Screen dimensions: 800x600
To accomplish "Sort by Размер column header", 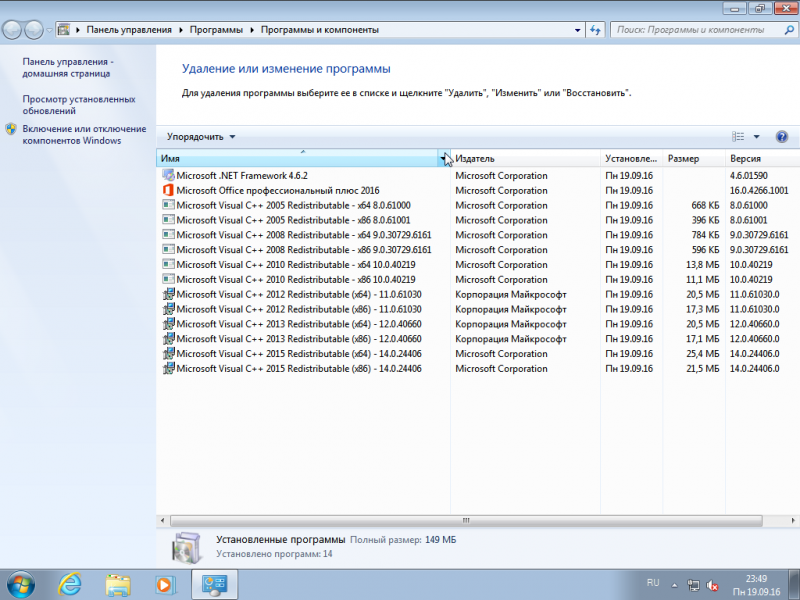I will [694, 159].
